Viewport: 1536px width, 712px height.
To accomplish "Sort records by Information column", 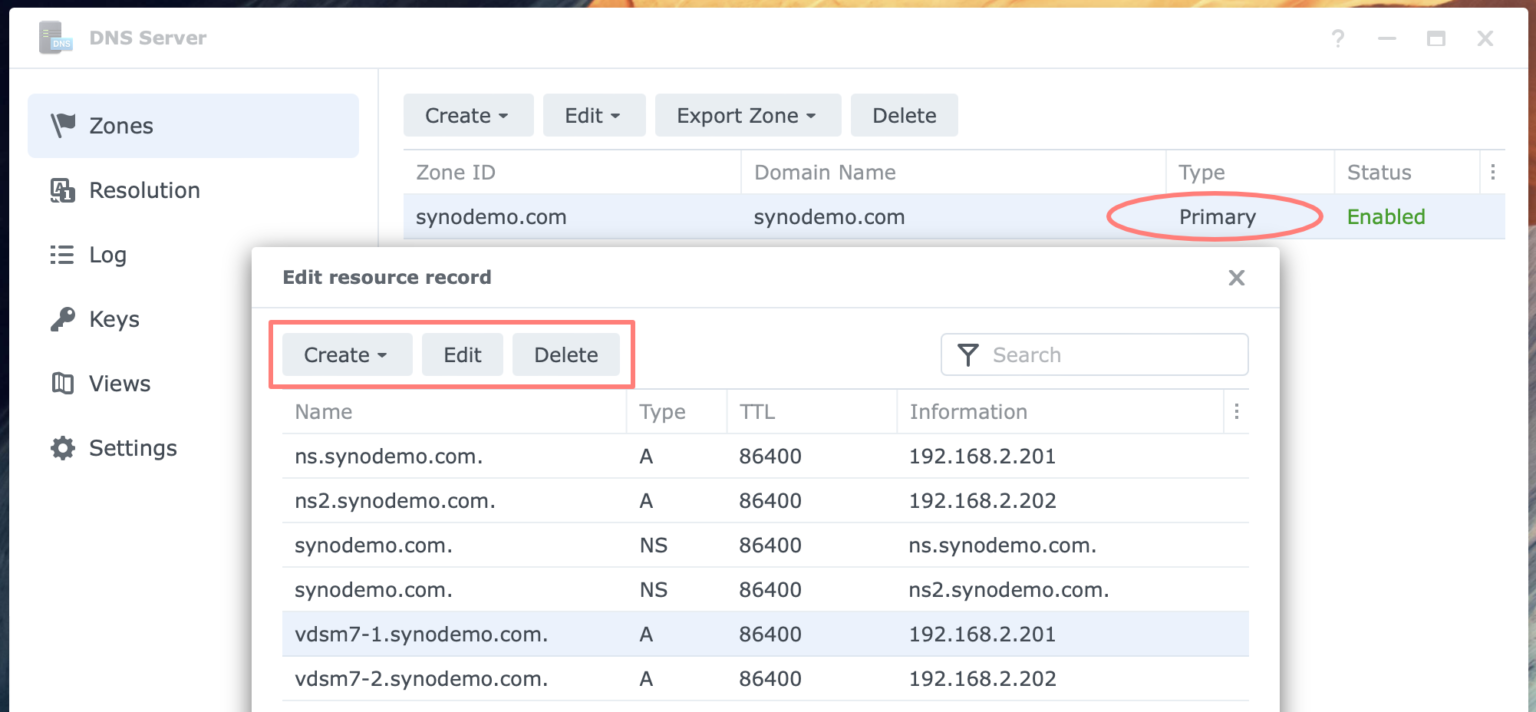I will pos(1060,412).
